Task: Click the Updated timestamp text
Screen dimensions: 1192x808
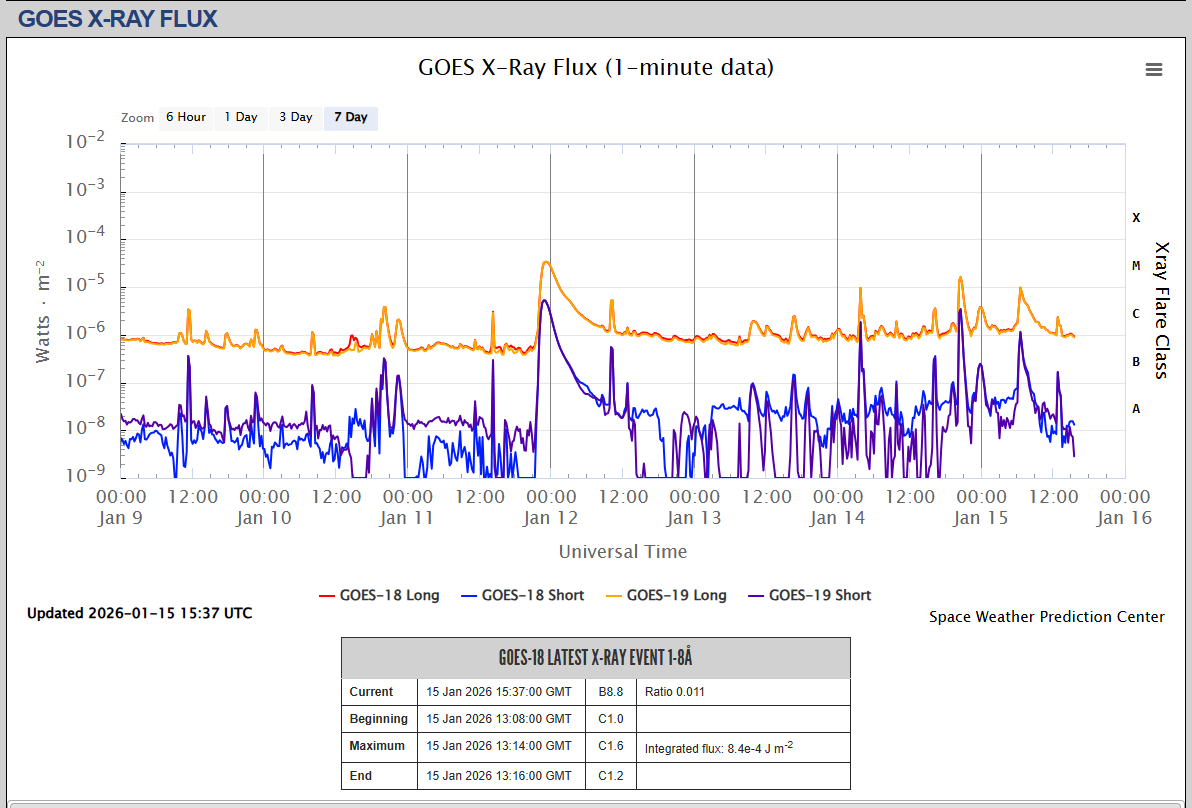Action: (x=139, y=613)
